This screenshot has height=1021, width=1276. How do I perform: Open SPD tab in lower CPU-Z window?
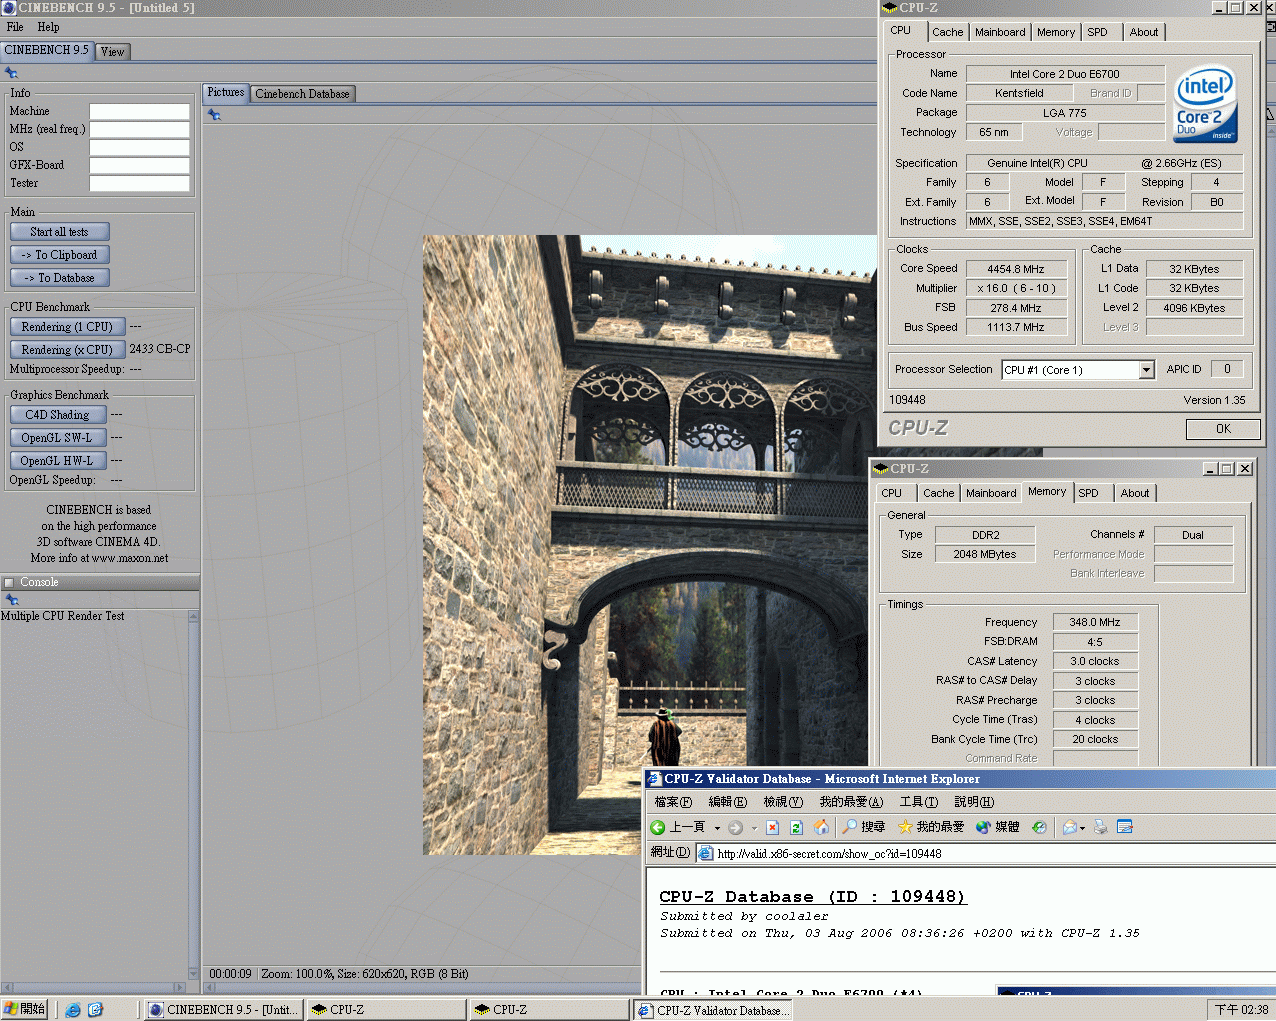[x=1088, y=493]
